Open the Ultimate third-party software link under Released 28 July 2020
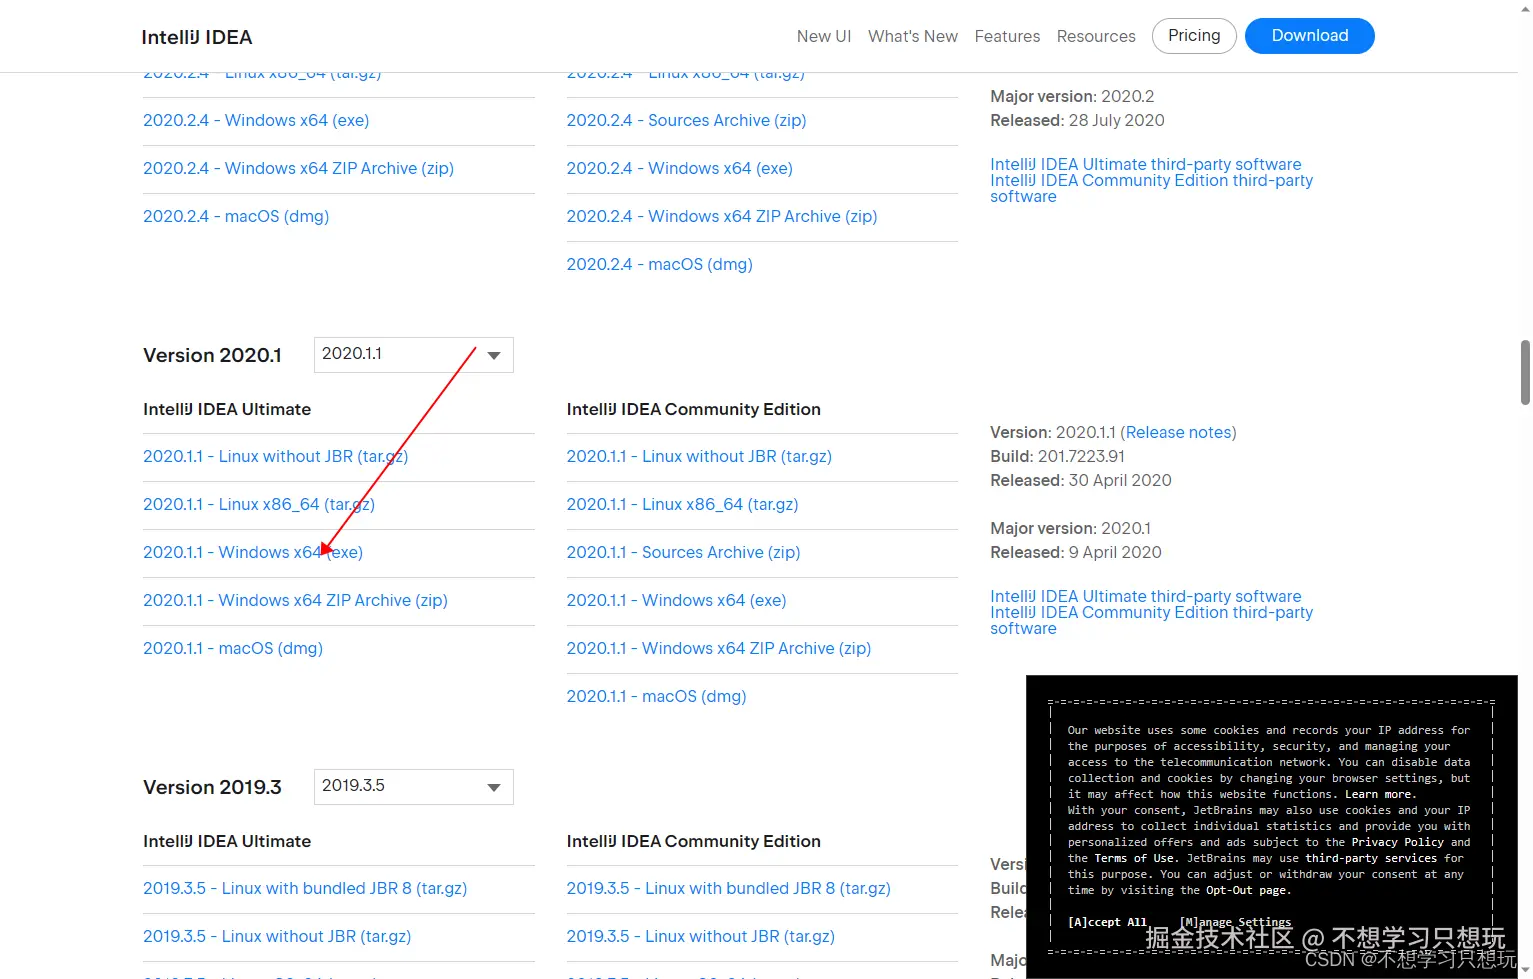Image resolution: width=1533 pixels, height=979 pixels. coord(1146,164)
